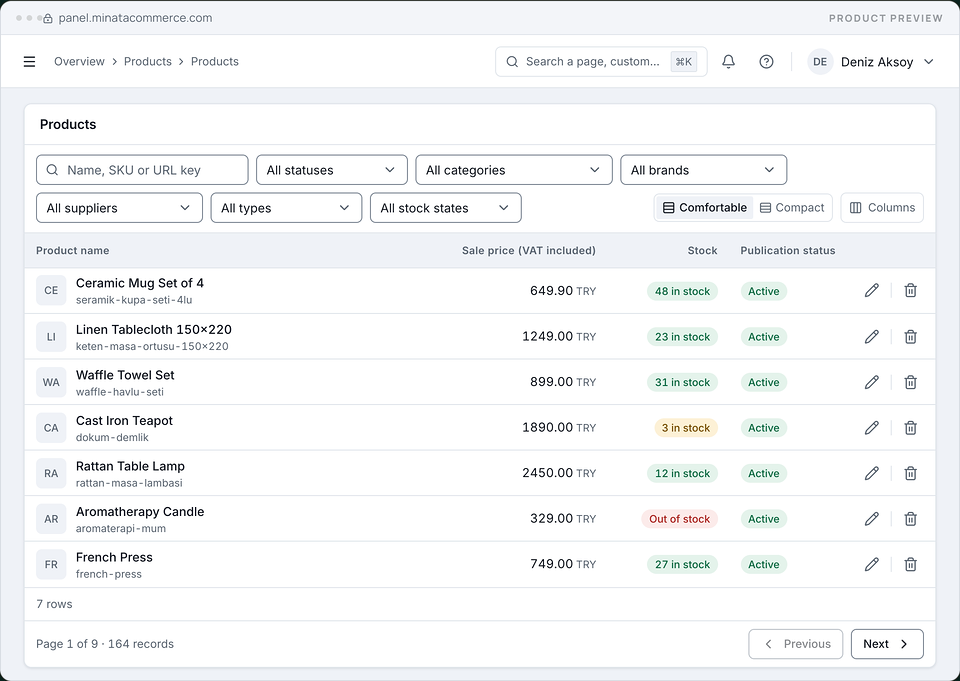Go to the Next page
This screenshot has width=960, height=681.
click(887, 644)
